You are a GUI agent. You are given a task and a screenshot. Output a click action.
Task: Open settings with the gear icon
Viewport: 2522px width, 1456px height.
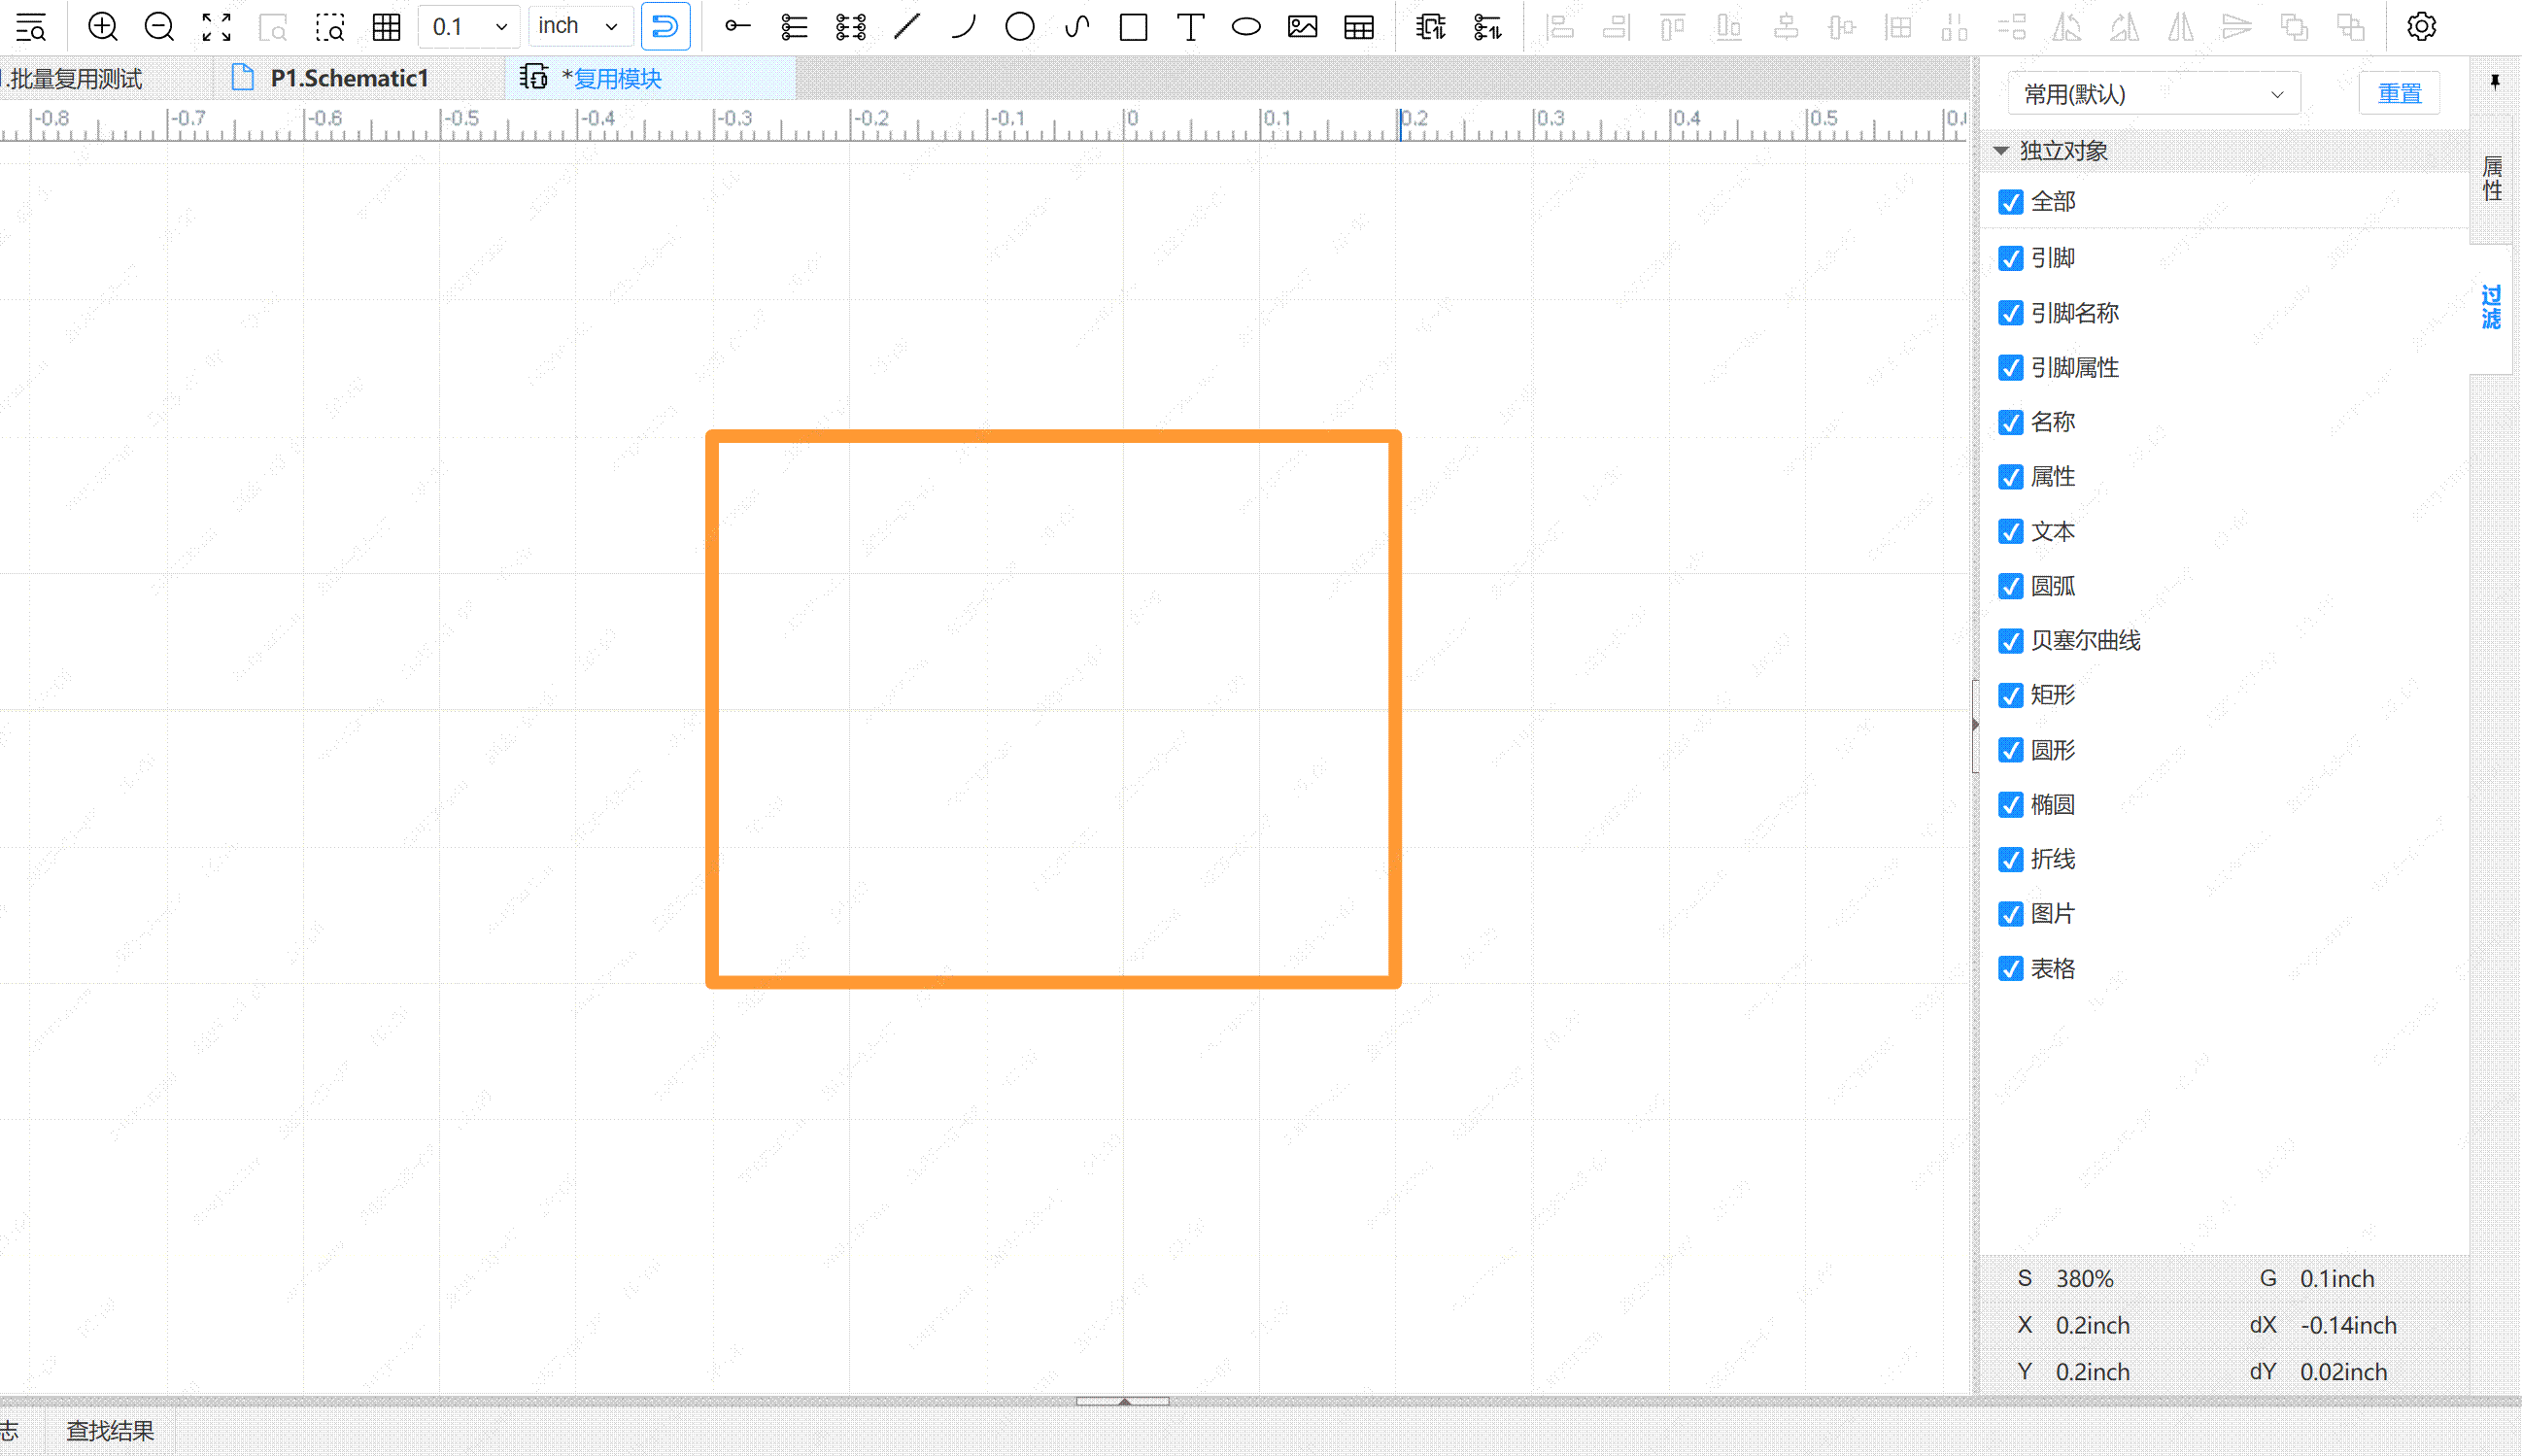2421,27
